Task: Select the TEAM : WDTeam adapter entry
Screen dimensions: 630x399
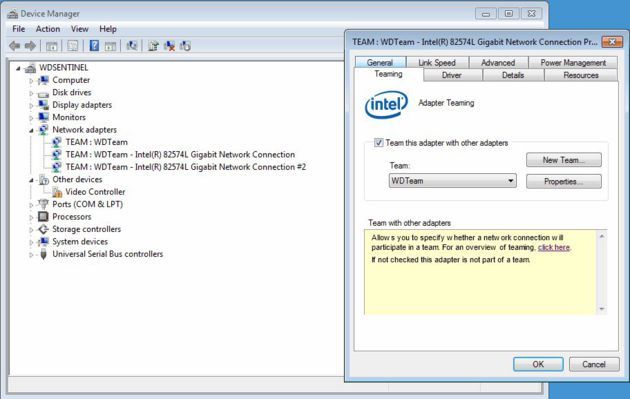Action: click(x=96, y=142)
